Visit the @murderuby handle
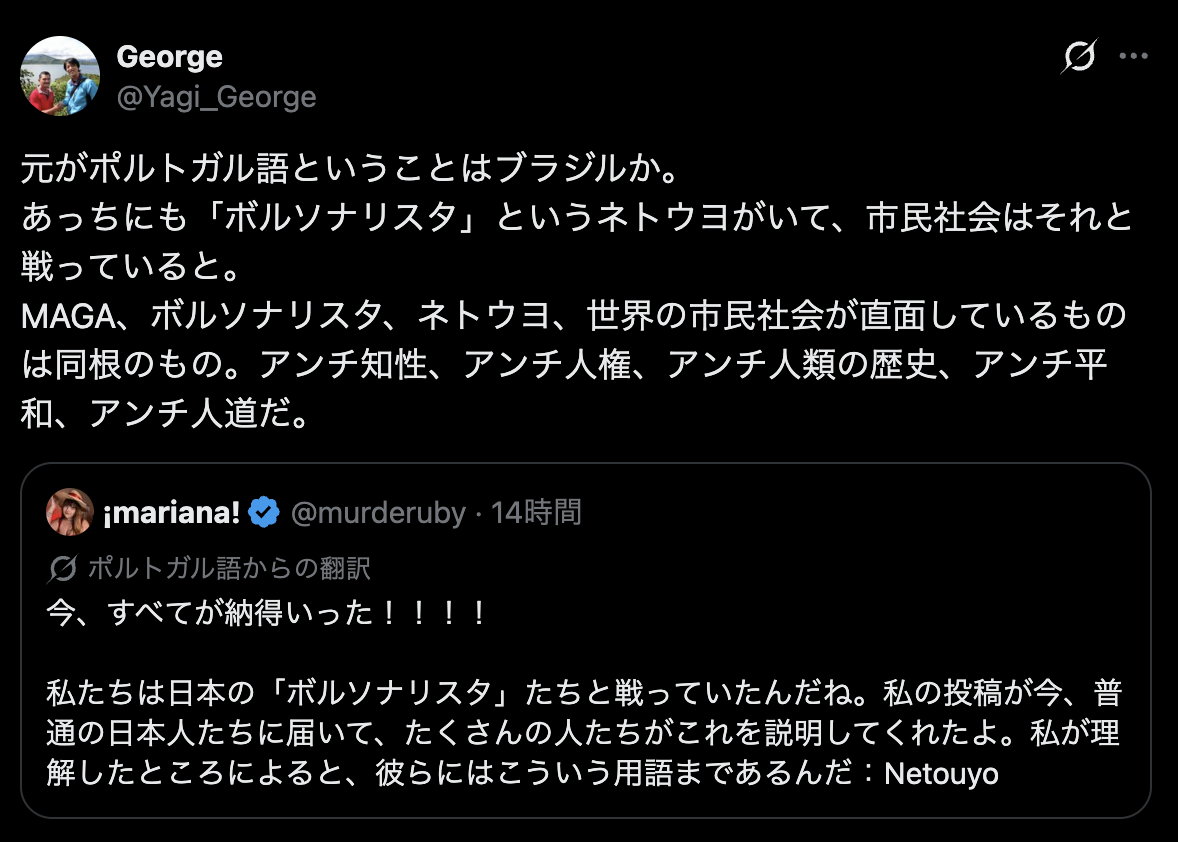The width and height of the screenshot is (1178, 842). 378,513
